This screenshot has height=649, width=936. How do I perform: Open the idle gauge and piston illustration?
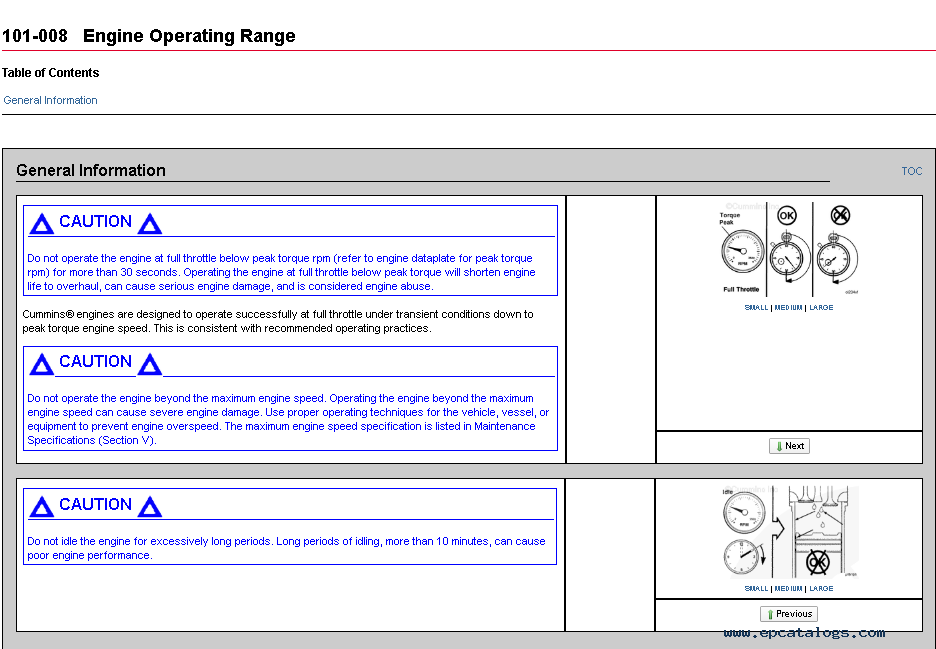[789, 532]
